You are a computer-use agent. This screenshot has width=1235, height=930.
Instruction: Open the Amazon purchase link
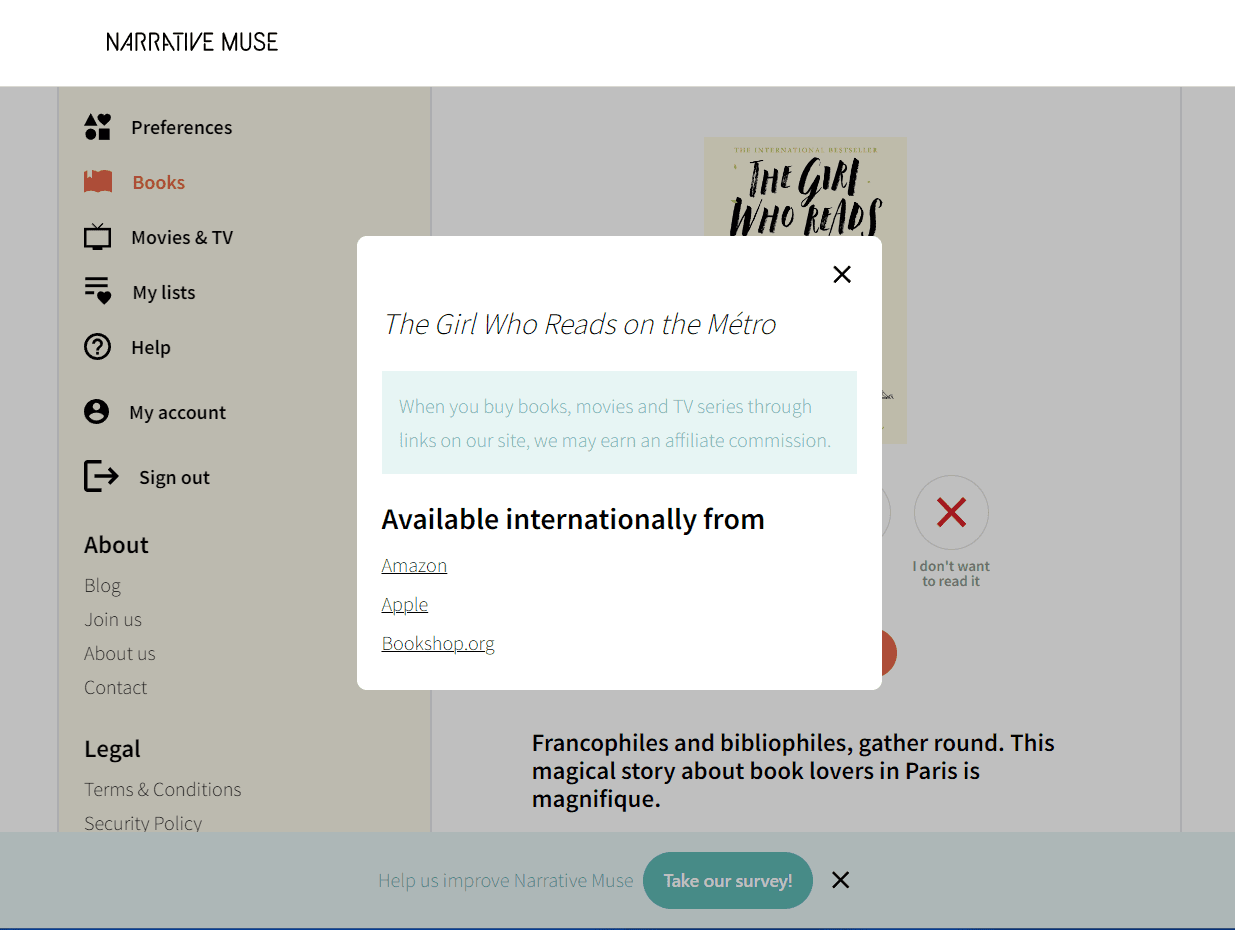click(x=414, y=566)
